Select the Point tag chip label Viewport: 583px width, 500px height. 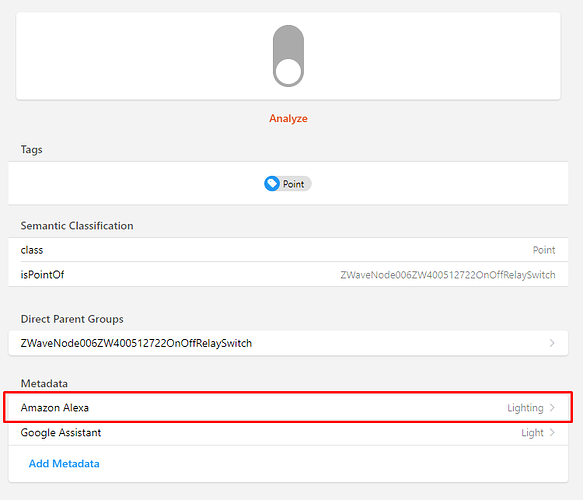pos(293,184)
